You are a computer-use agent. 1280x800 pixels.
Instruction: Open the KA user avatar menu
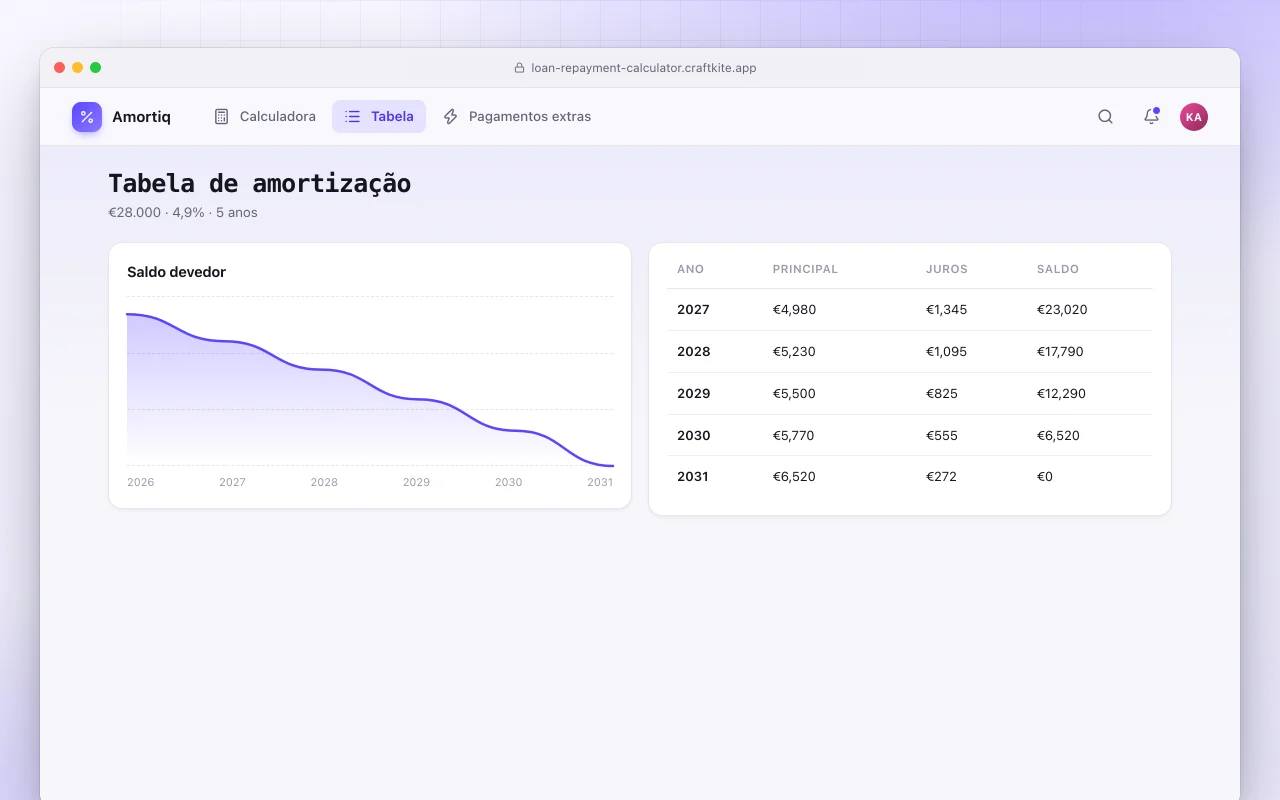coord(1193,117)
